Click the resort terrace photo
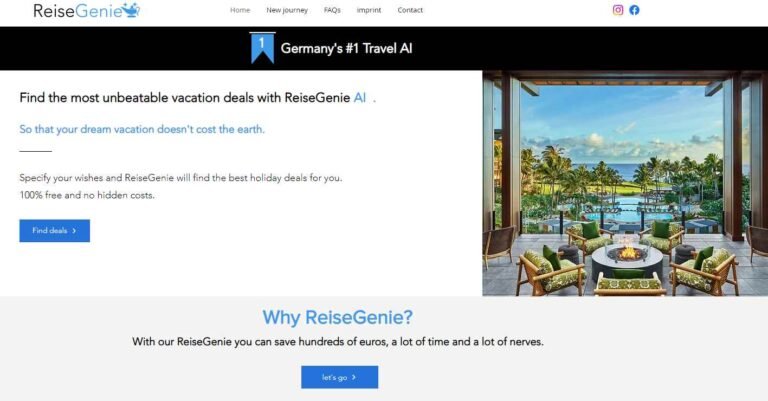 tap(625, 183)
